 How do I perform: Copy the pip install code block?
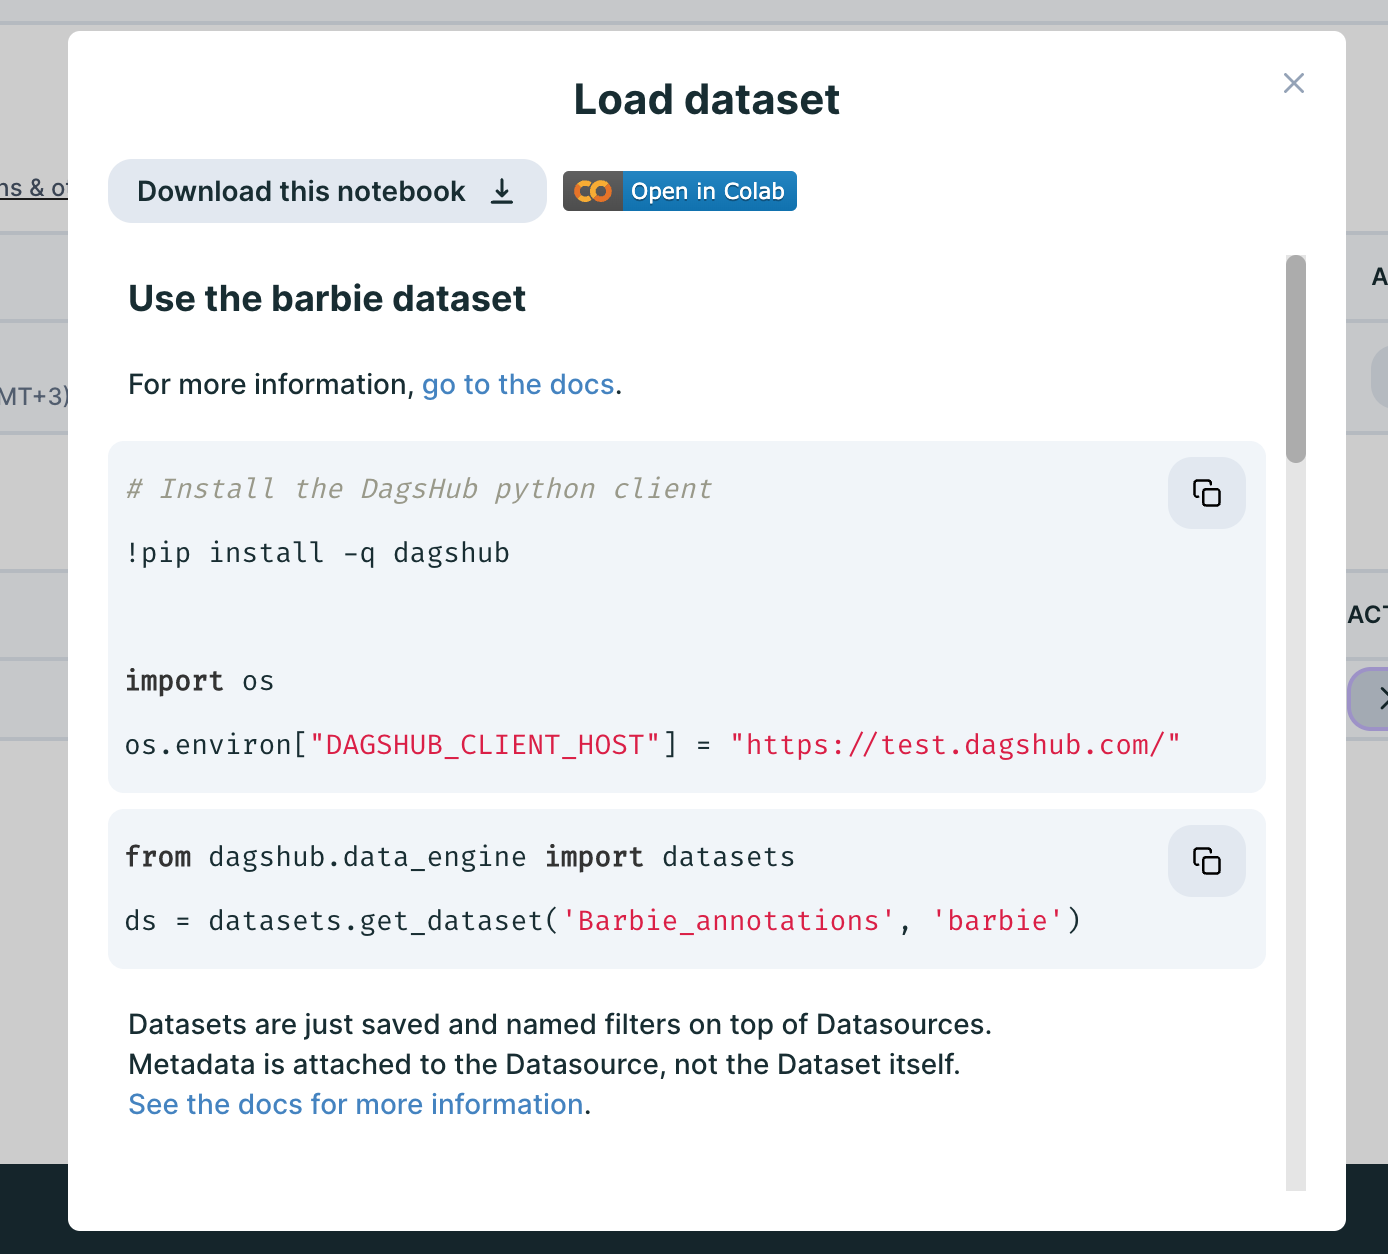(1206, 493)
